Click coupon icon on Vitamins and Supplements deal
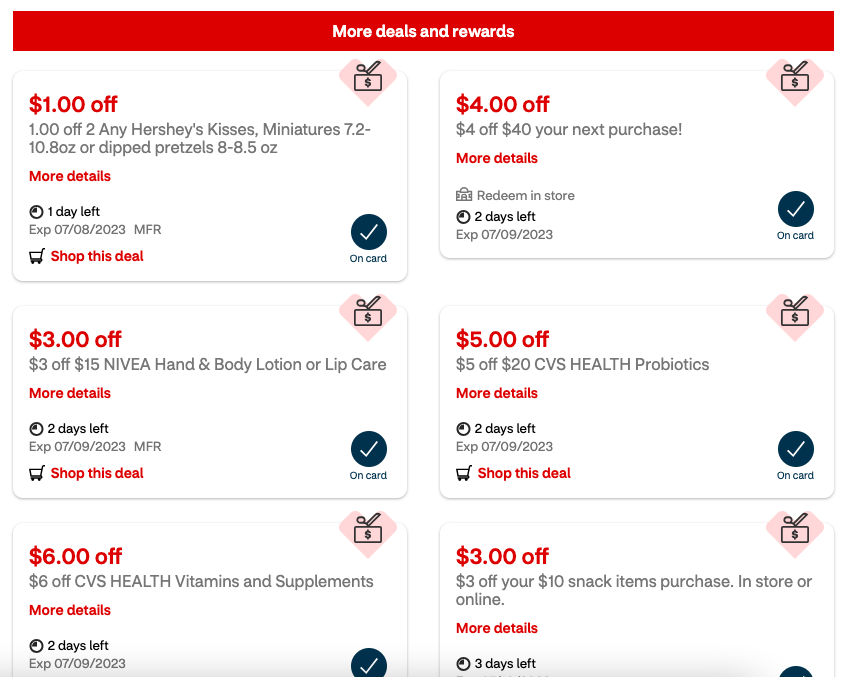852x677 pixels. tap(368, 528)
